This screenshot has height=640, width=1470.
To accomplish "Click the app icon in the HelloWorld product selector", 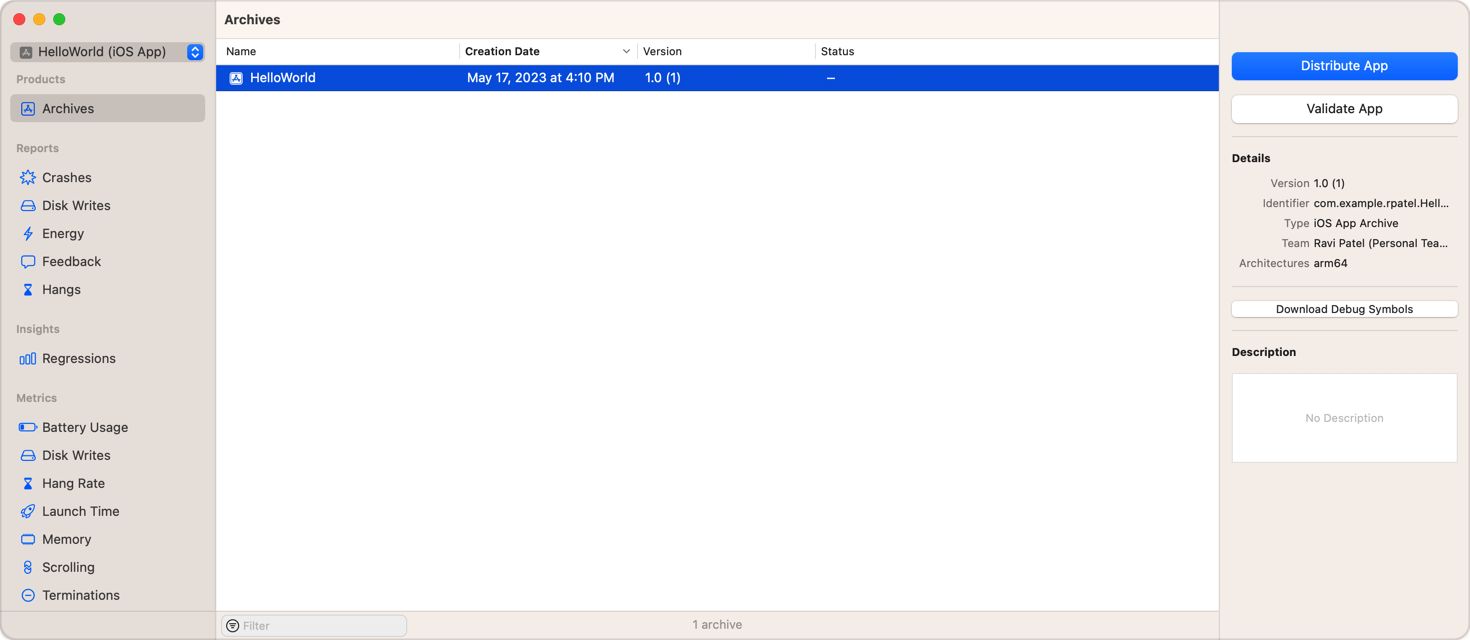I will pyautogui.click(x=26, y=52).
